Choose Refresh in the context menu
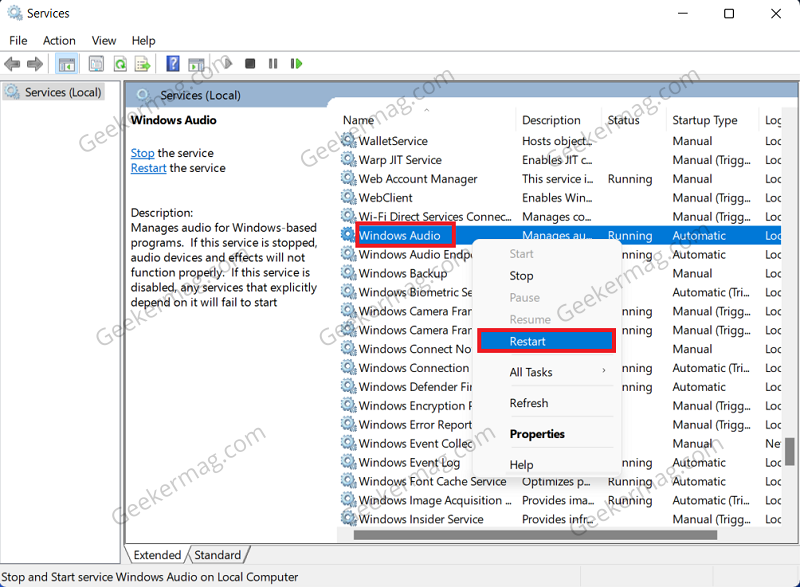 click(529, 403)
